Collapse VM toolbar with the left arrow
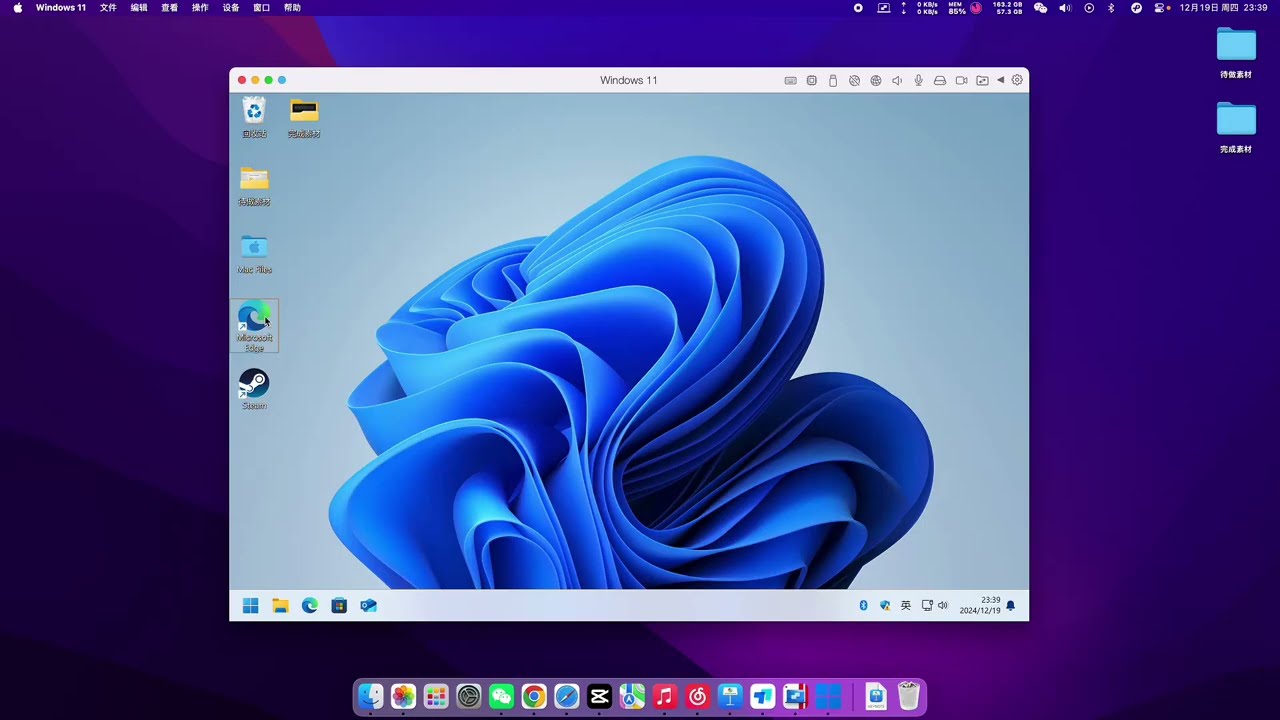The image size is (1280, 720). 1000,80
